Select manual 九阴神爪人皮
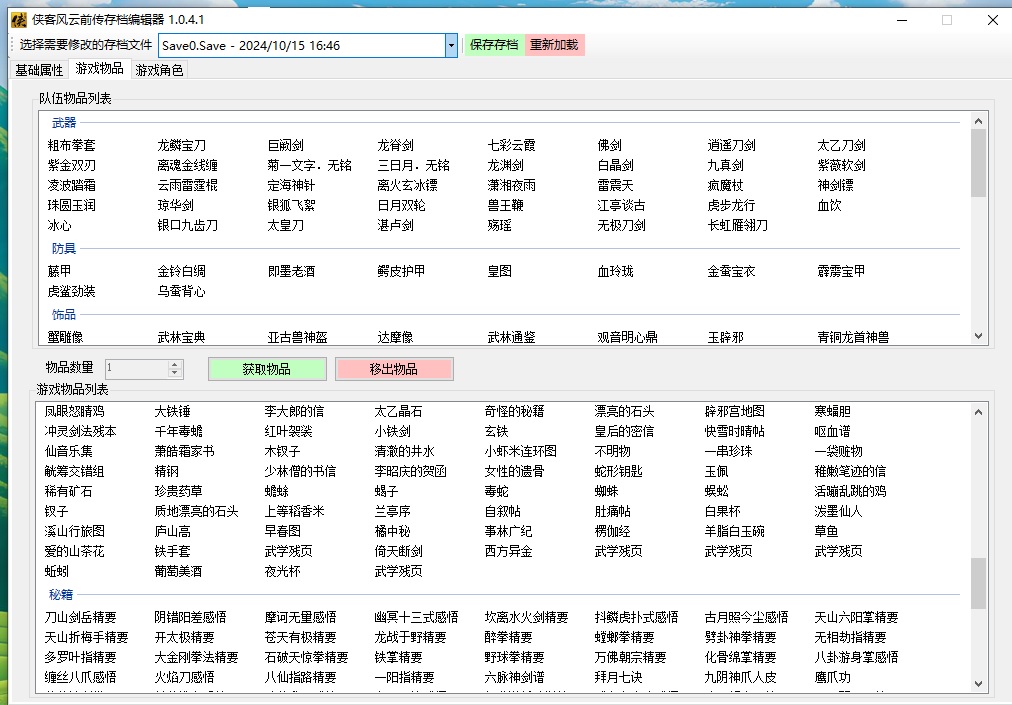The width and height of the screenshot is (1012, 705). [741, 677]
